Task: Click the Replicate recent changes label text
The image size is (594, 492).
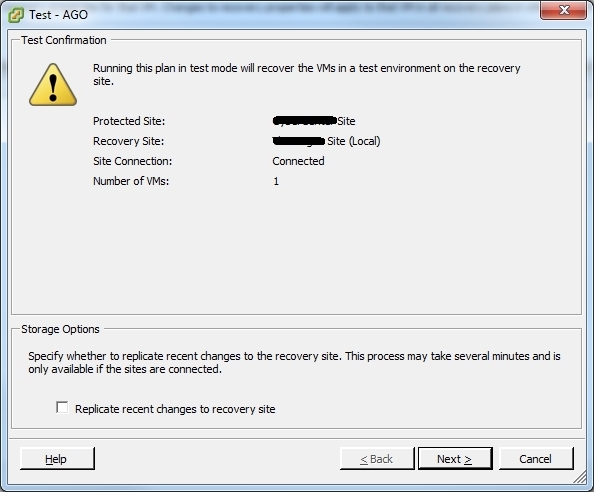Action: 175,409
